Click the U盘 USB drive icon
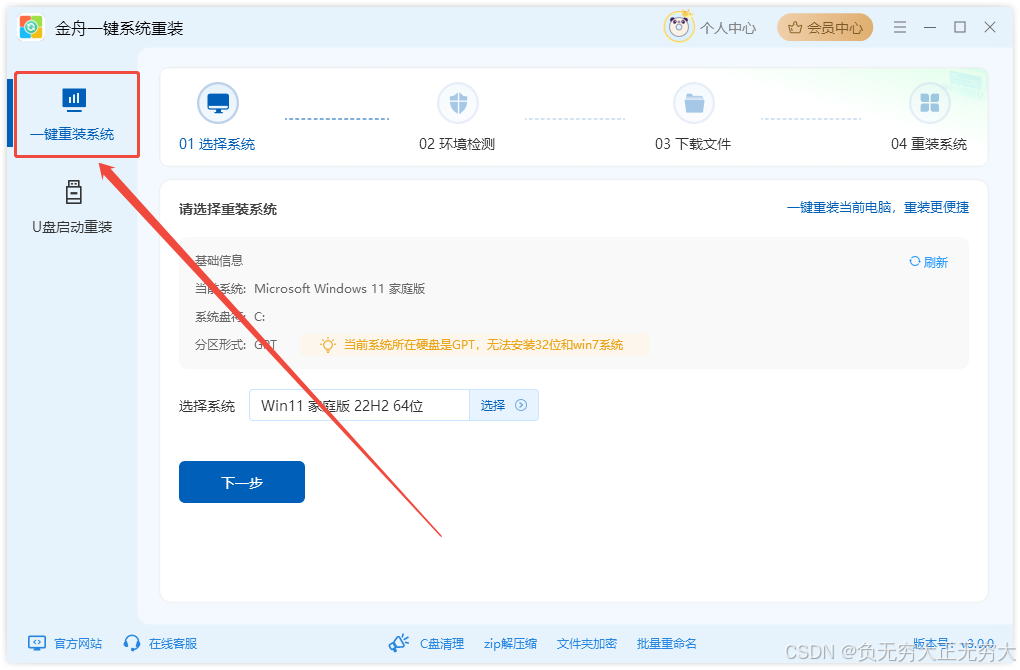Image resolution: width=1020 pixels, height=670 pixels. click(x=74, y=192)
